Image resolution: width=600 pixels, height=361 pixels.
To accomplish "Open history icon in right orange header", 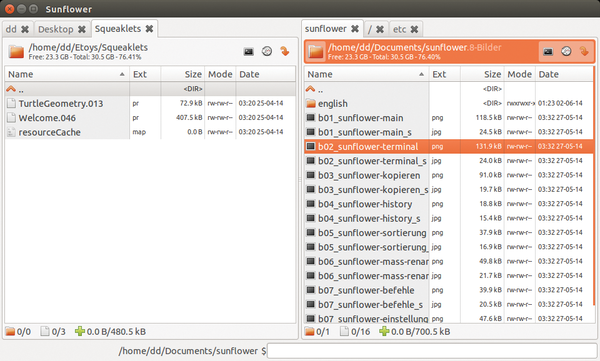I will click(x=566, y=51).
